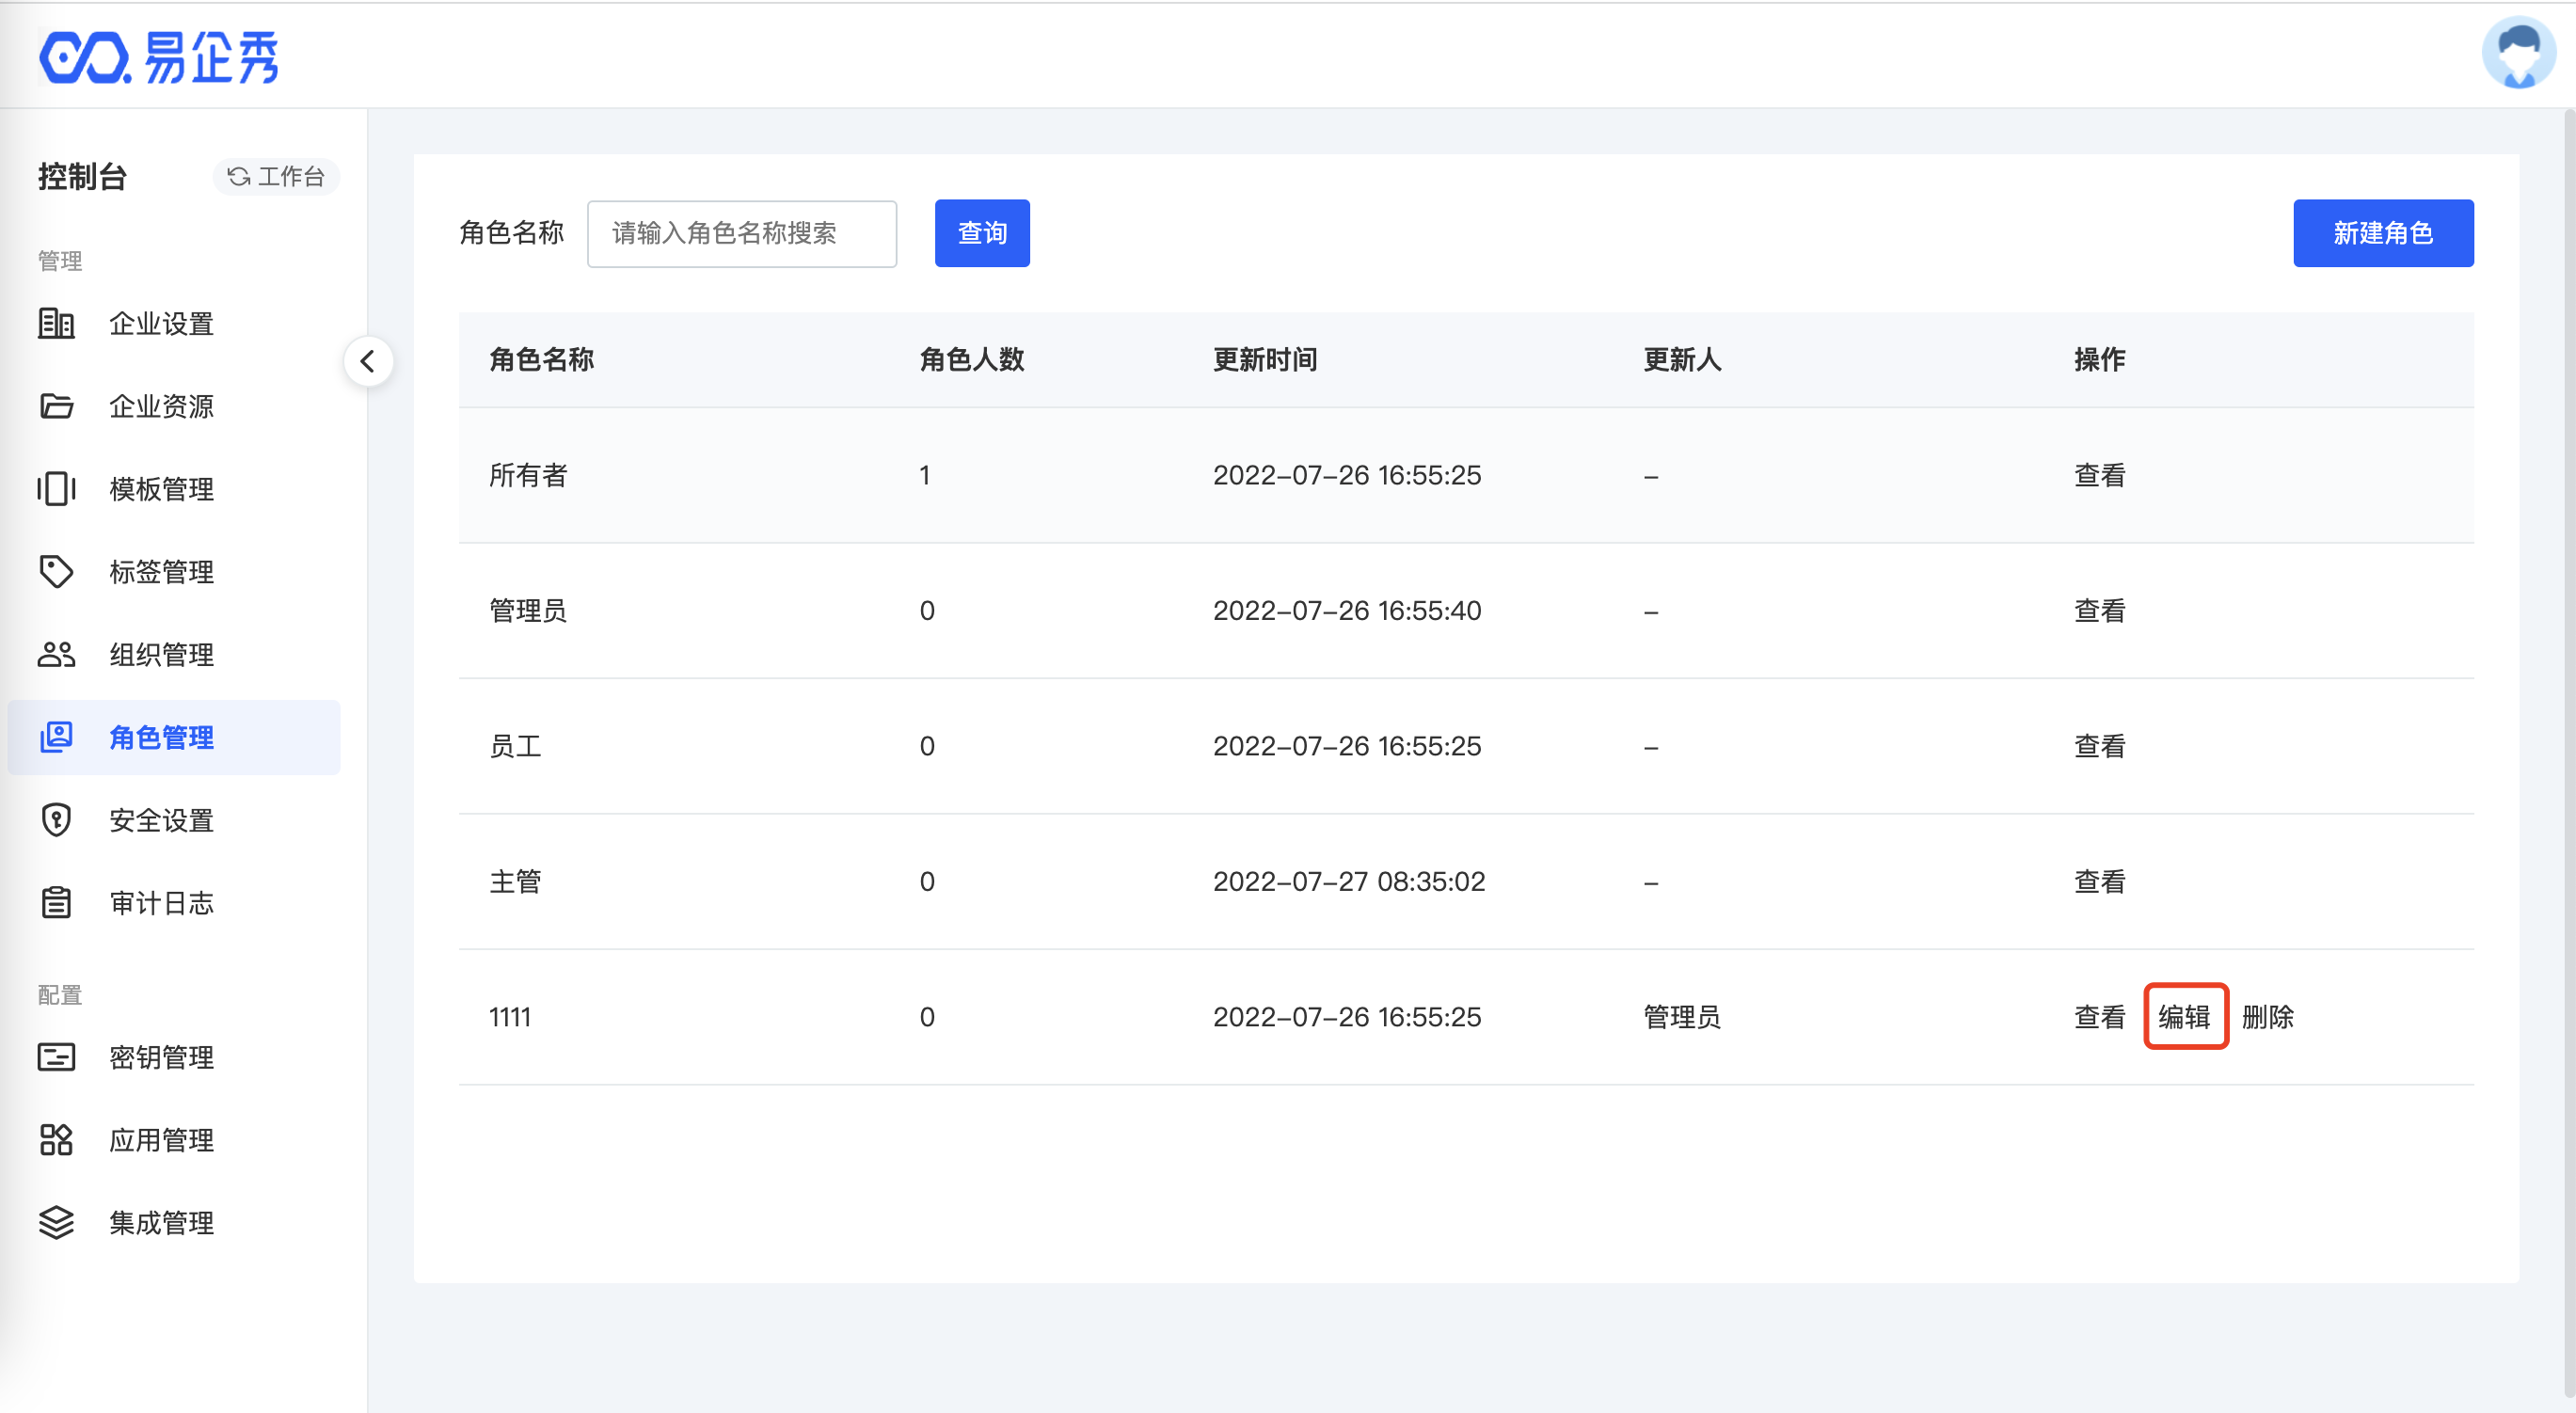The image size is (2576, 1413).
Task: Delete the 1111 role via 删除
Action: pos(2267,1017)
